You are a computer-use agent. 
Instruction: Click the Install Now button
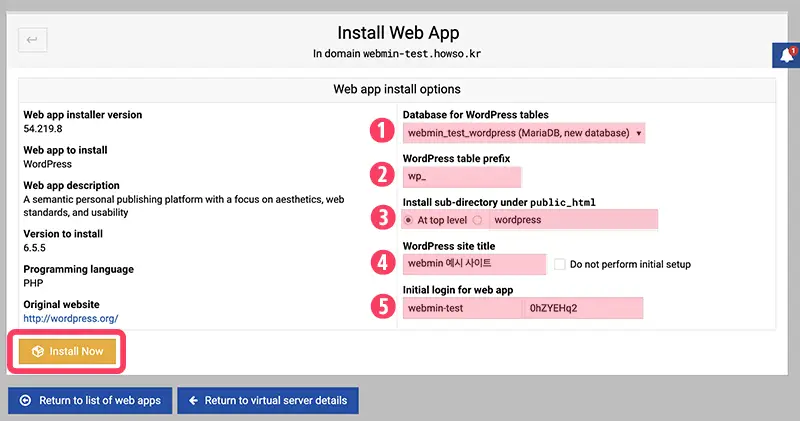pyautogui.click(x=67, y=352)
